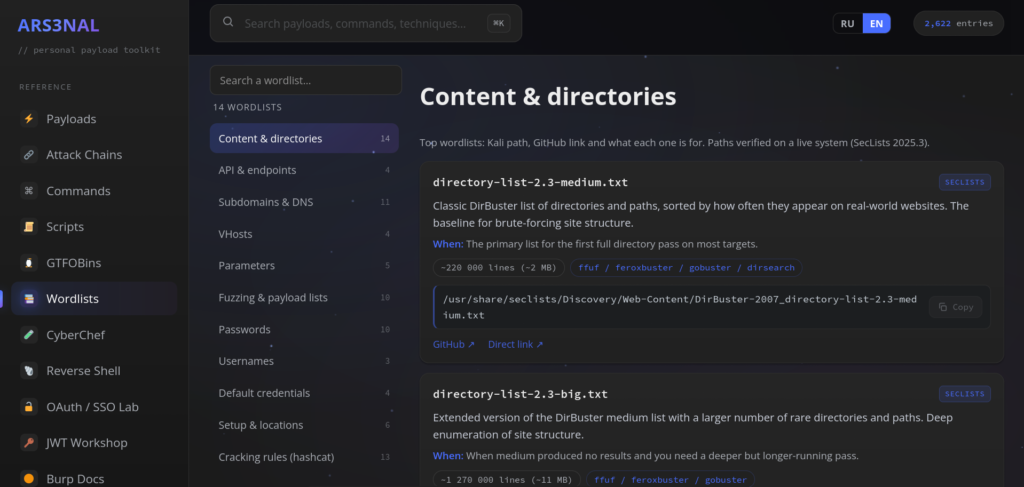This screenshot has width=1024, height=487.
Task: Click the ⌘K shortcut badge
Action: 498,24
